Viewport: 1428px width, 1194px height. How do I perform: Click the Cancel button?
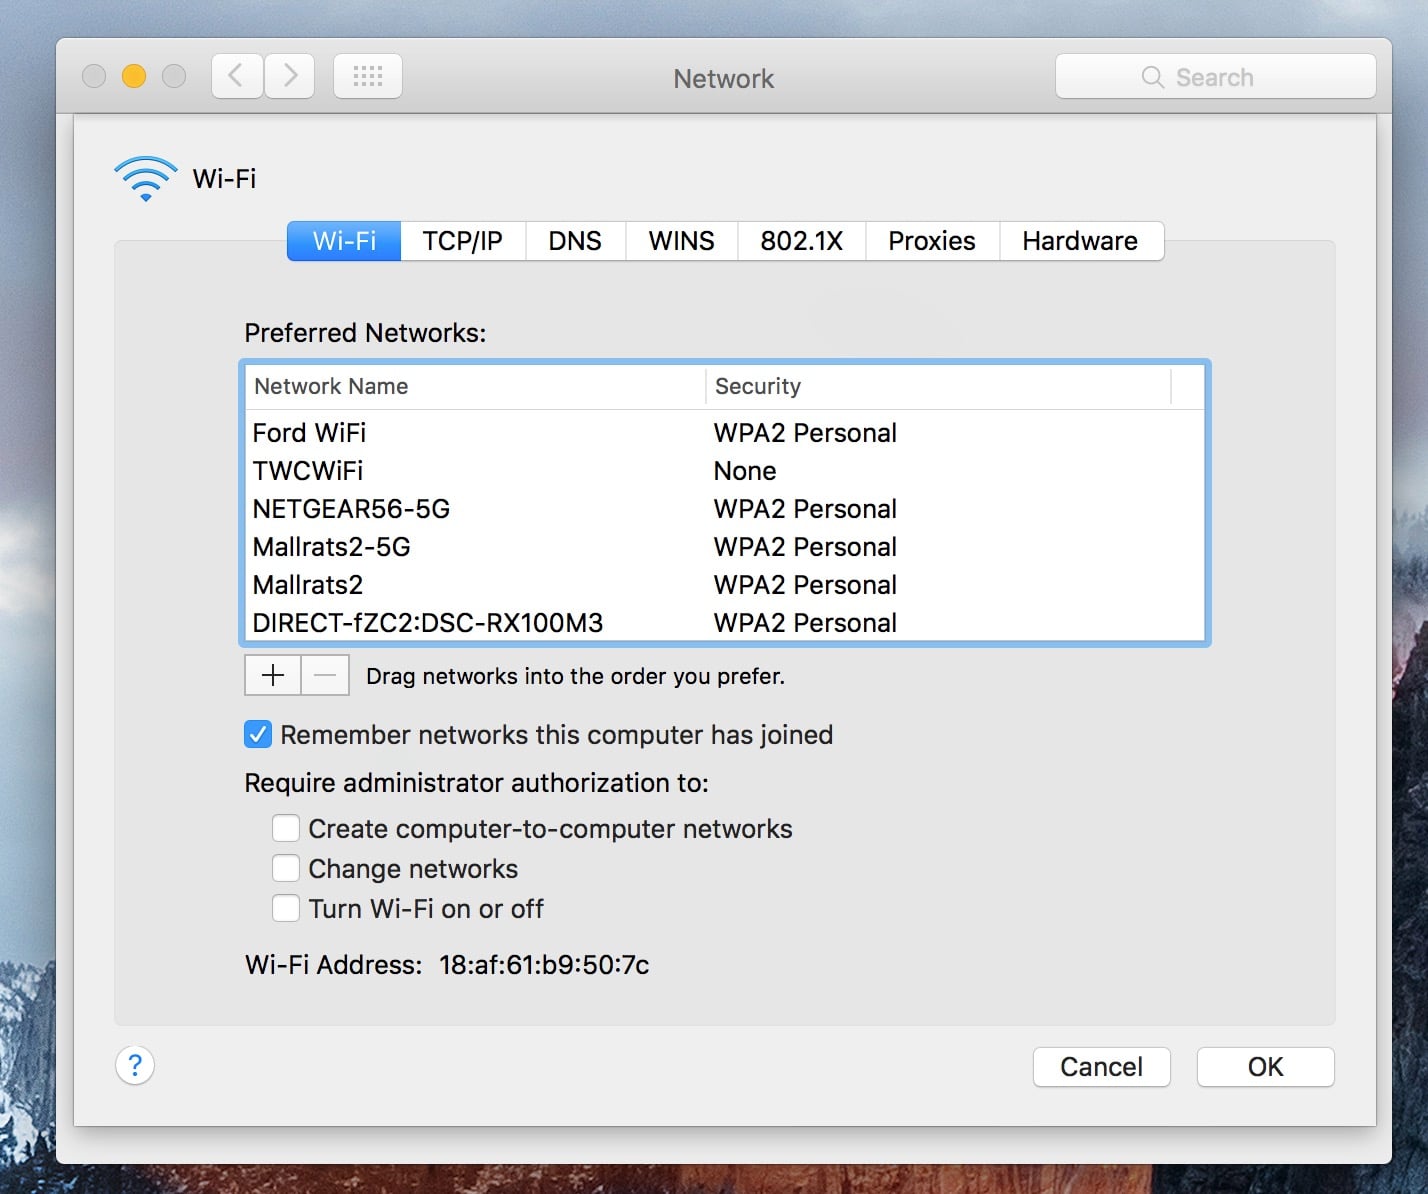1101,1067
